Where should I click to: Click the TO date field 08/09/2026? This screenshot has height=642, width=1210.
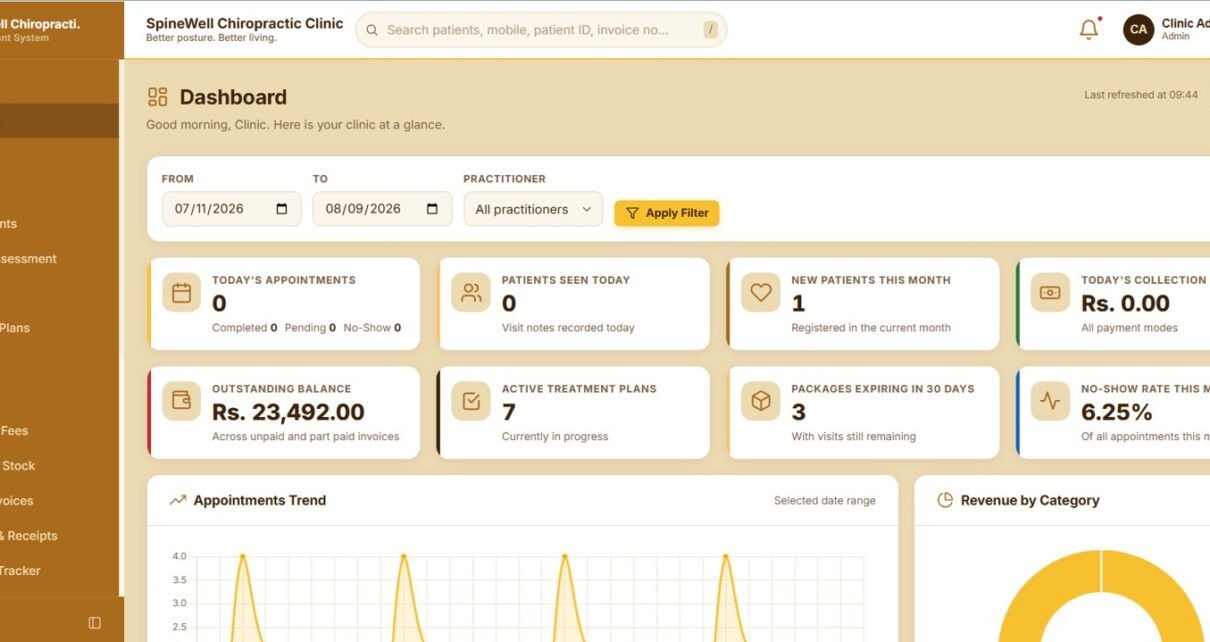[382, 209]
